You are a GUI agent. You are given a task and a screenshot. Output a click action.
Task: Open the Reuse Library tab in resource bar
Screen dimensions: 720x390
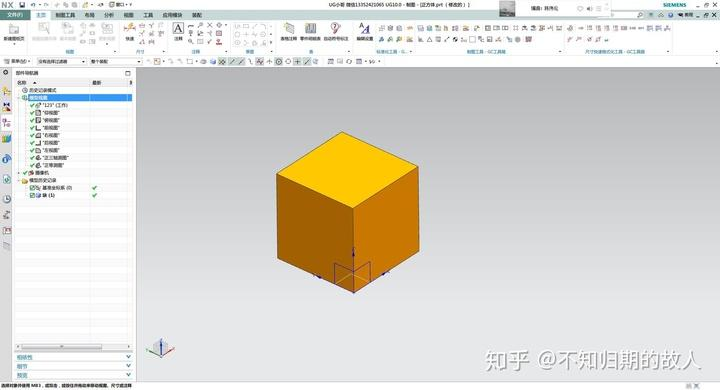pos(6,139)
